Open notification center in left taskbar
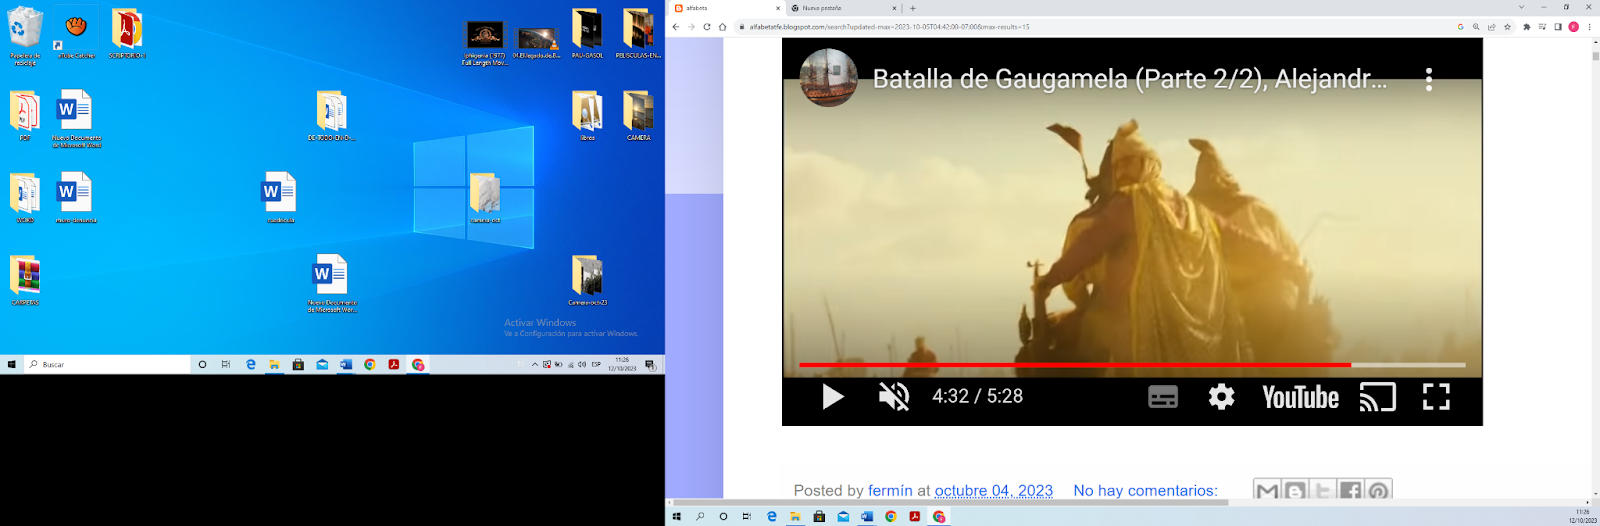 coord(650,365)
